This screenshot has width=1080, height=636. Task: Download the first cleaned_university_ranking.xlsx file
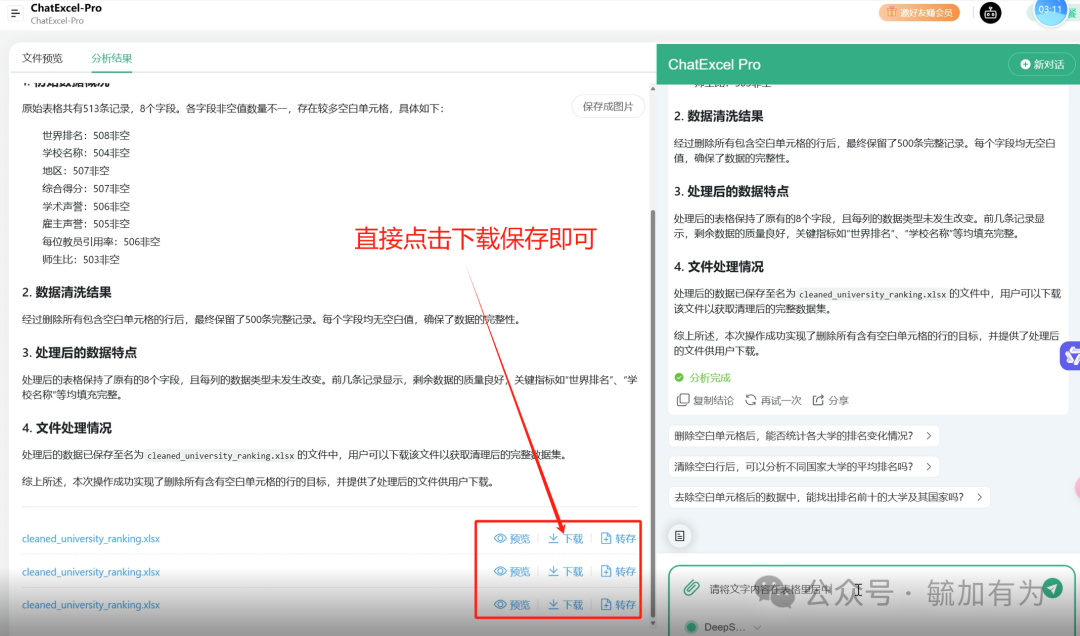click(565, 538)
